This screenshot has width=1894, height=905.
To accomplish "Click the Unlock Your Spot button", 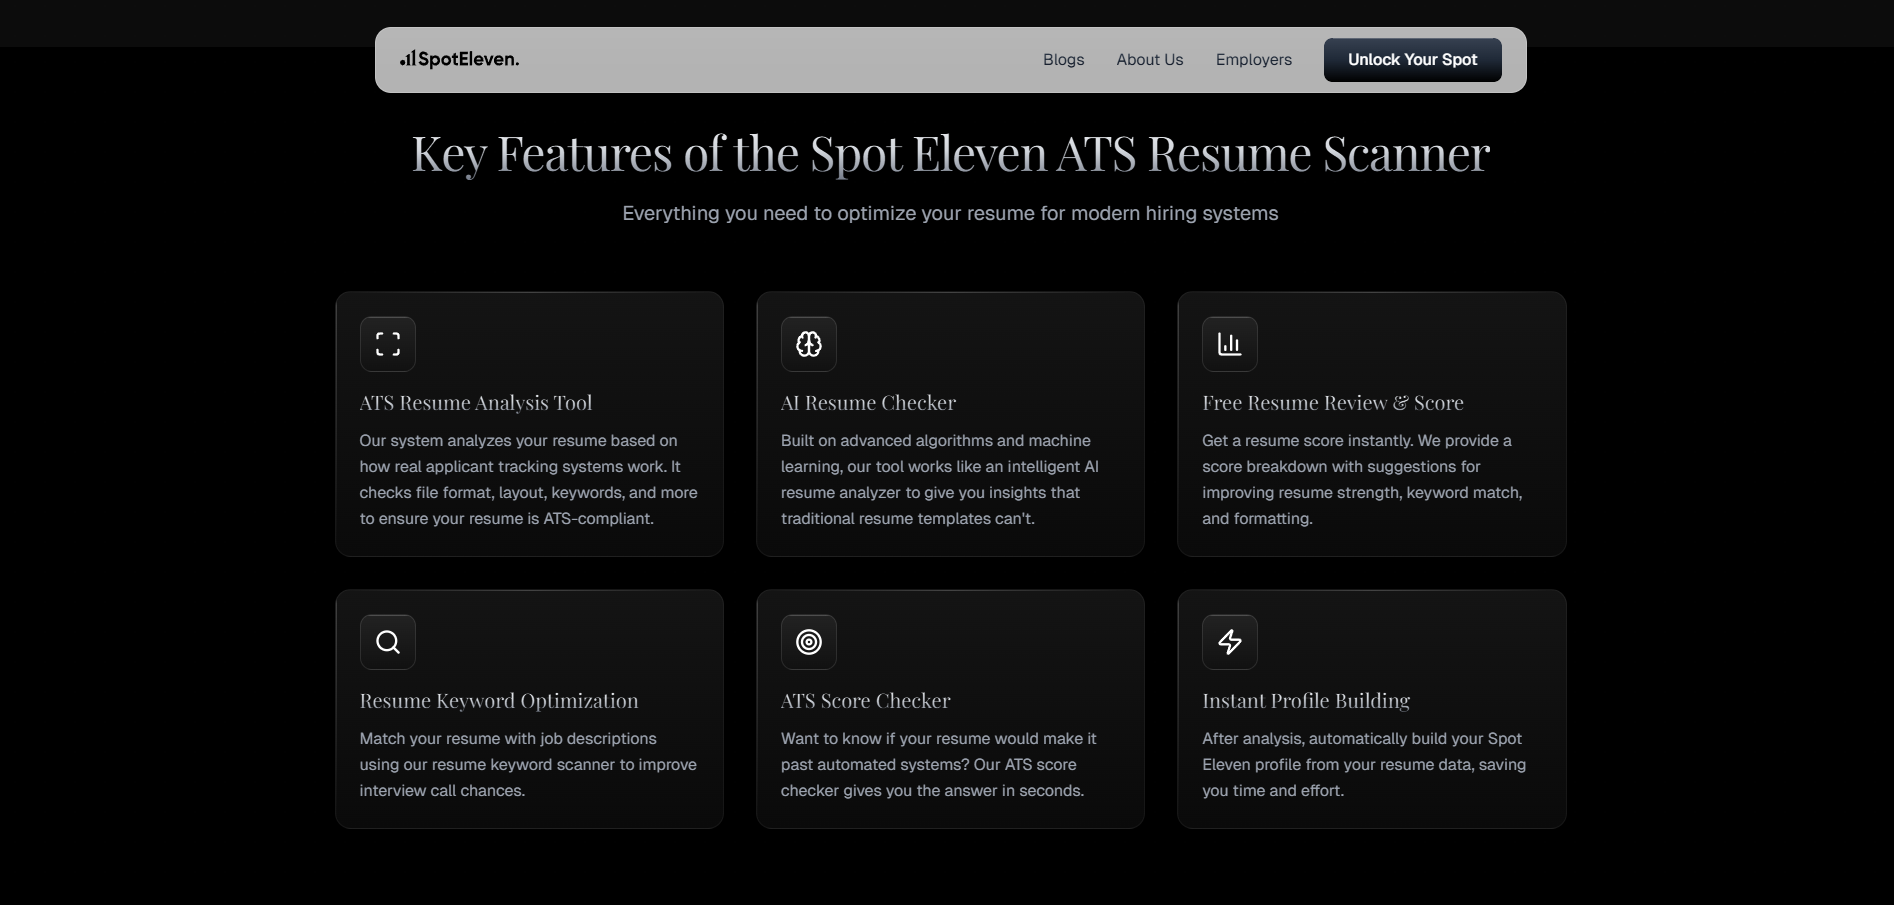I will (1411, 59).
